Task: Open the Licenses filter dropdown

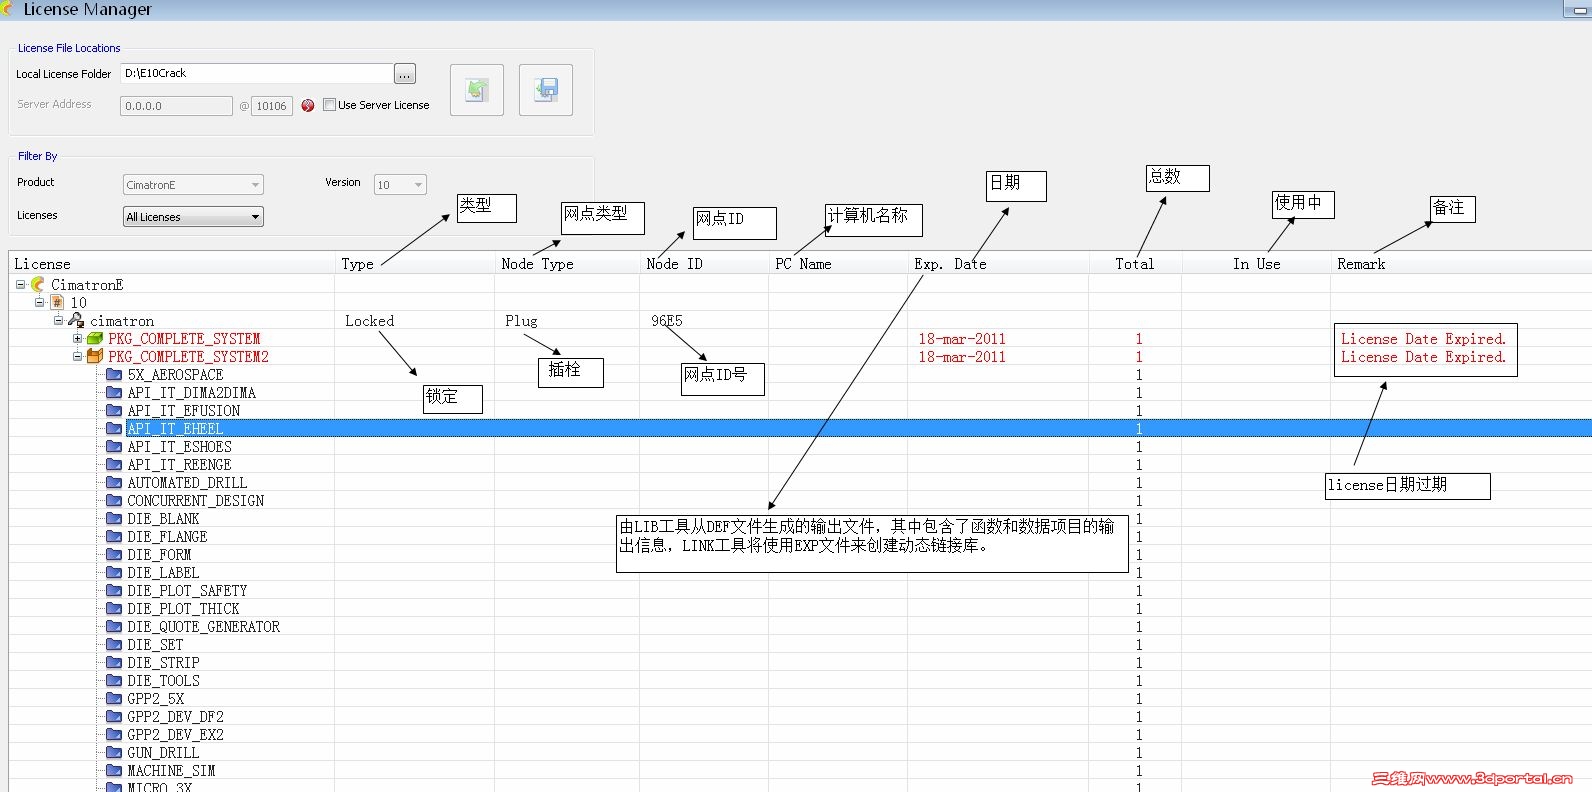Action: [193, 217]
